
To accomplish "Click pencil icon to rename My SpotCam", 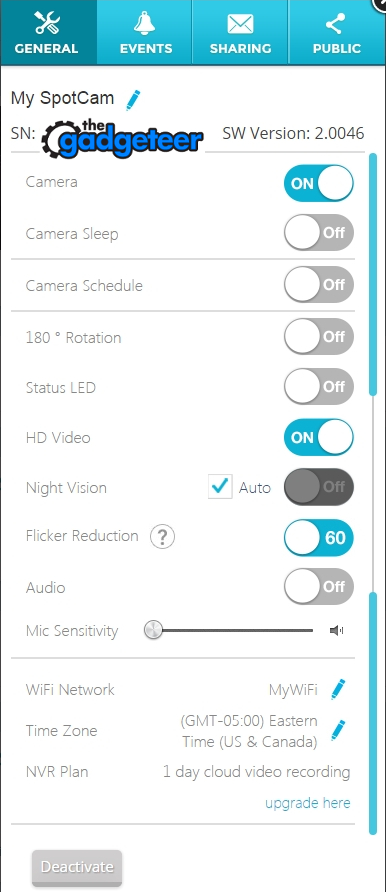I will coord(133,99).
